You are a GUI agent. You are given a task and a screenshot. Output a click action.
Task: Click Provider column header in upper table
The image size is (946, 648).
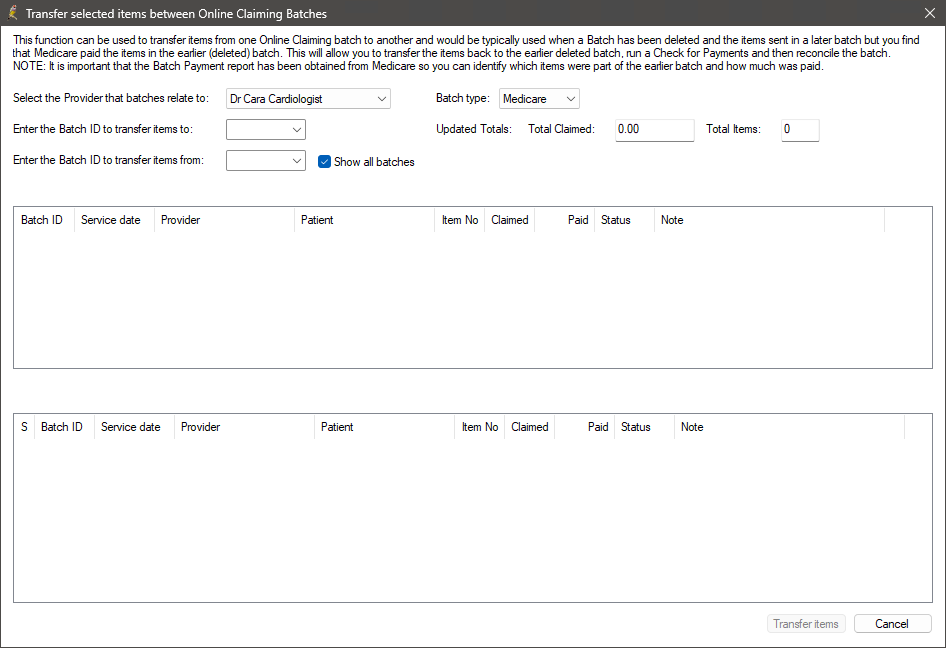point(224,220)
